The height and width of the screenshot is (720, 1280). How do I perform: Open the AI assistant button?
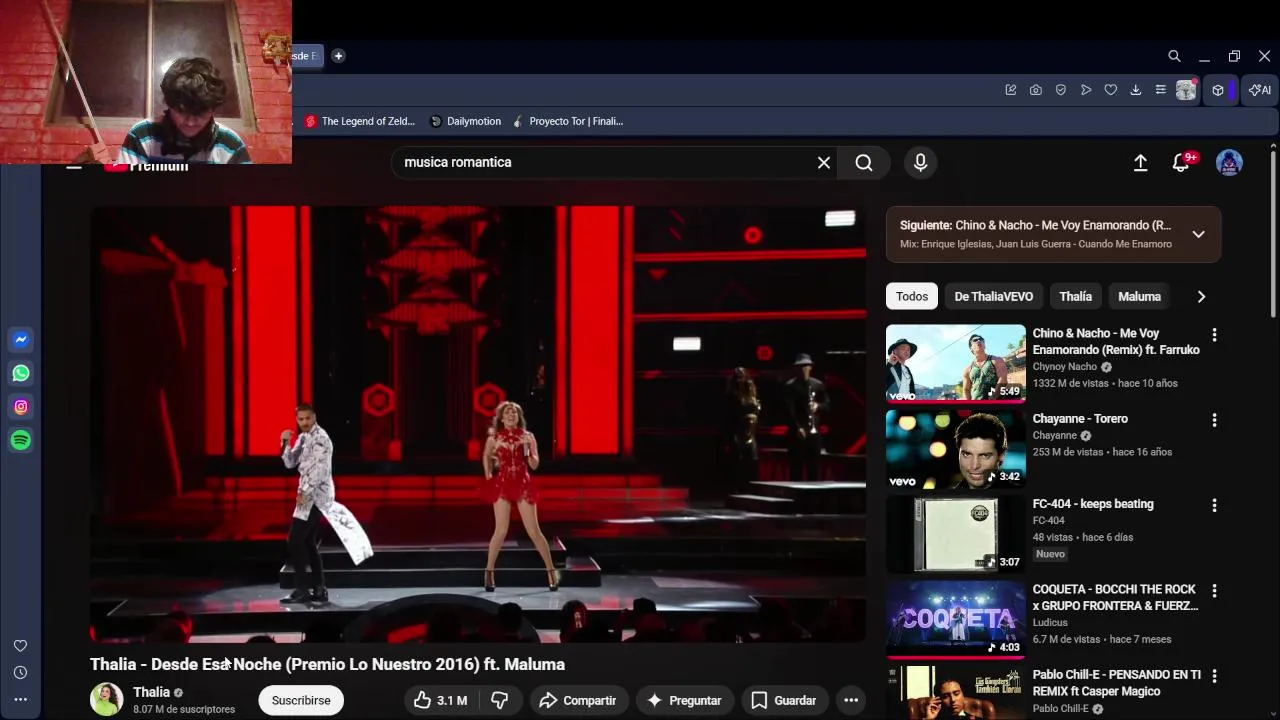(1260, 90)
